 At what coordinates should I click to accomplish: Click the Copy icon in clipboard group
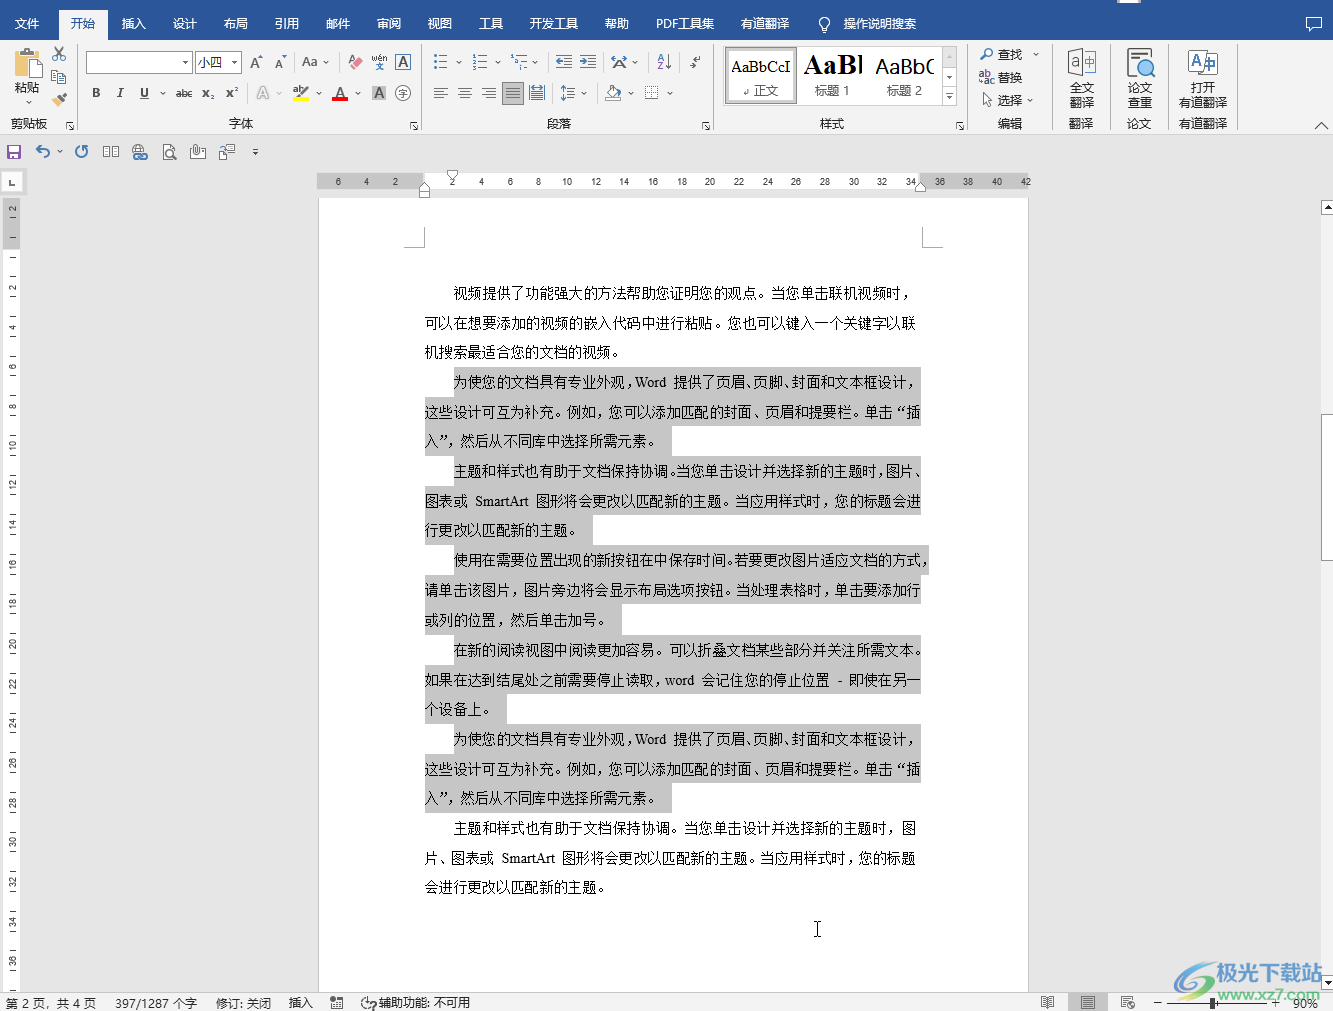(59, 77)
